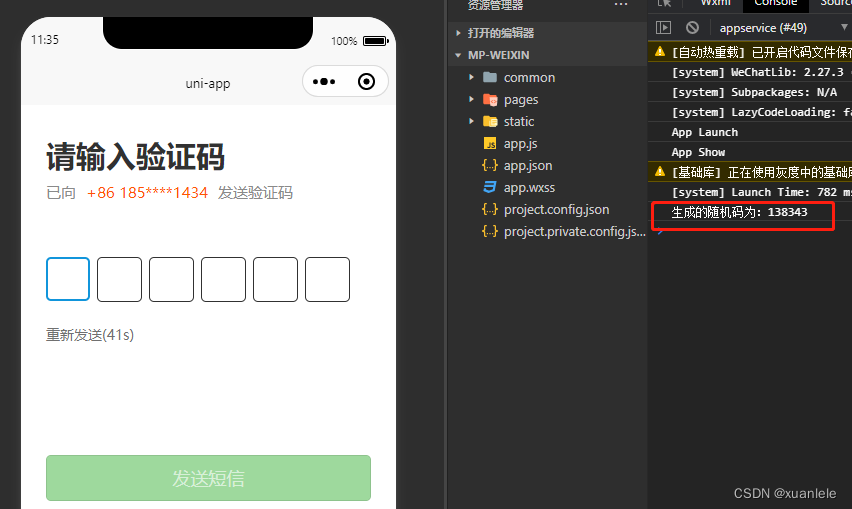Viewport: 852px width, 509px height.
Task: Expand the static folder arrow
Action: (x=471, y=121)
